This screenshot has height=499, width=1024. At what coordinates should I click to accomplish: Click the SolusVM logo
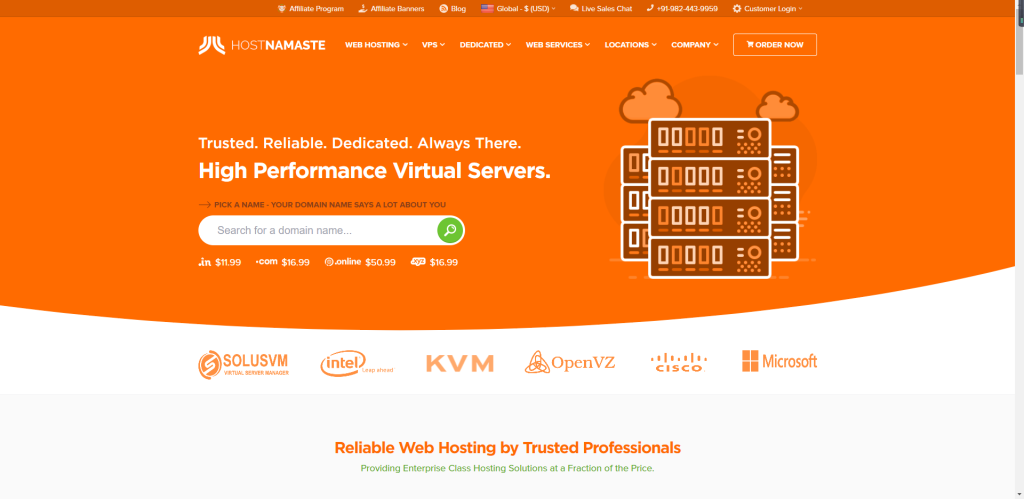244,364
